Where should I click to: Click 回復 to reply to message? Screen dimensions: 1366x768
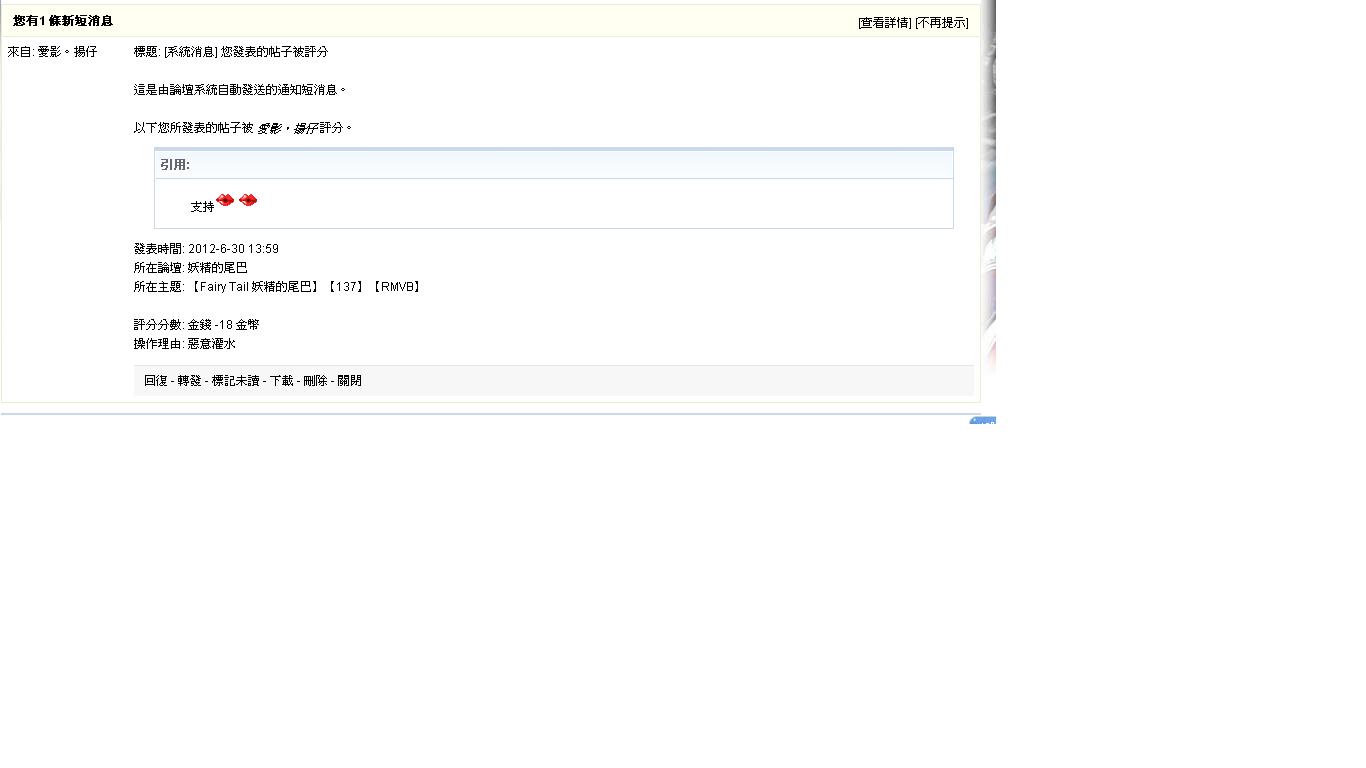(x=156, y=381)
